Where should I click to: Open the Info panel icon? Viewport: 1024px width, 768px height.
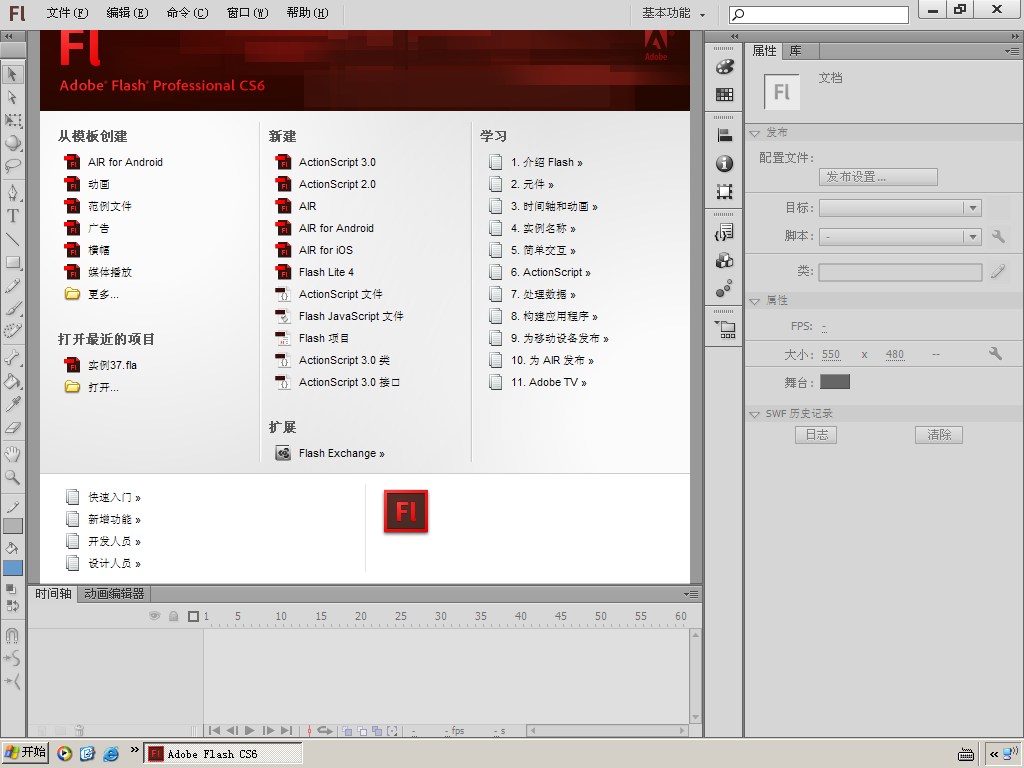(724, 163)
